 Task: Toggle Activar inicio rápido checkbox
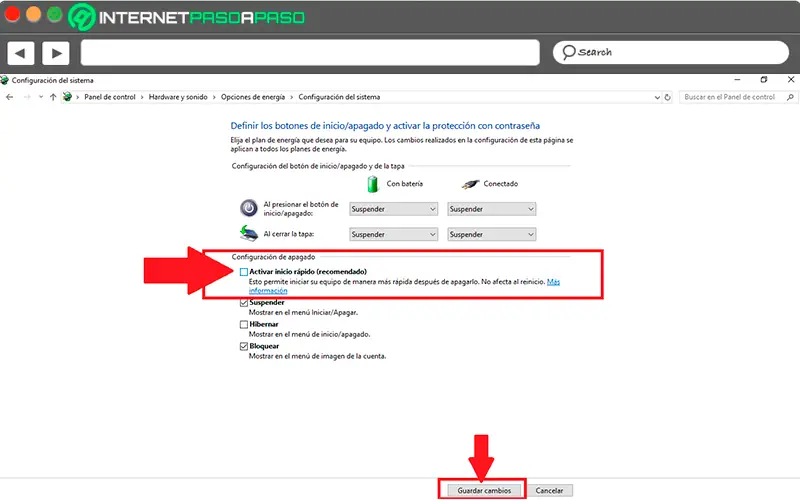[x=244, y=272]
